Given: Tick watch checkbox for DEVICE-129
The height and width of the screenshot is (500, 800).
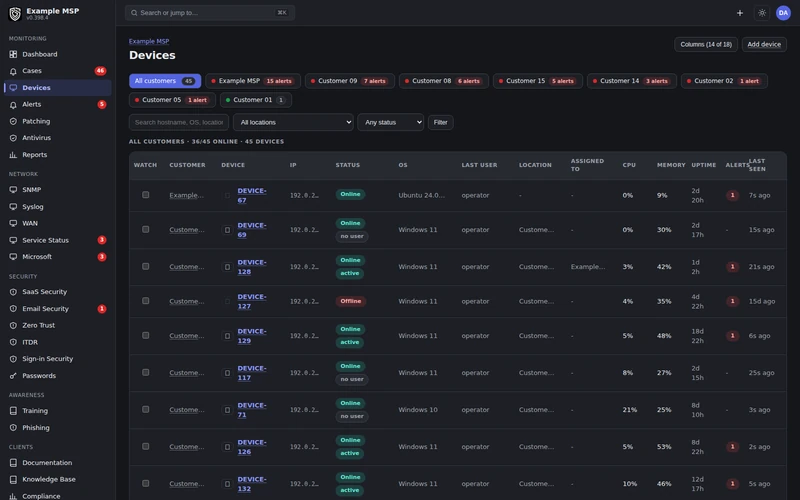Looking at the screenshot, I should pyautogui.click(x=146, y=335).
